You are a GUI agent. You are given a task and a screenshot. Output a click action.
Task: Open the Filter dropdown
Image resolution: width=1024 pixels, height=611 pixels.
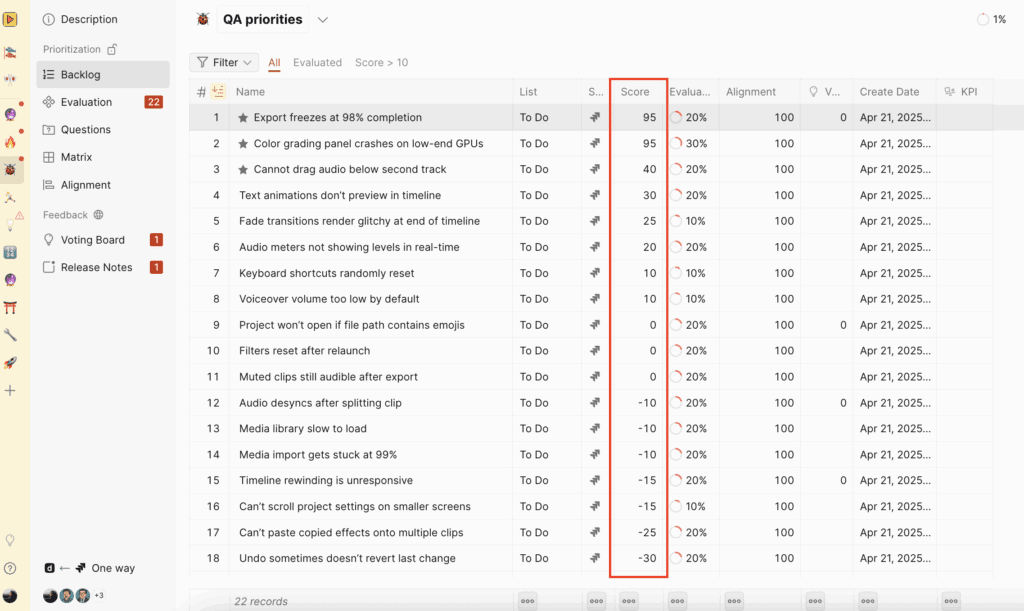[x=224, y=62]
